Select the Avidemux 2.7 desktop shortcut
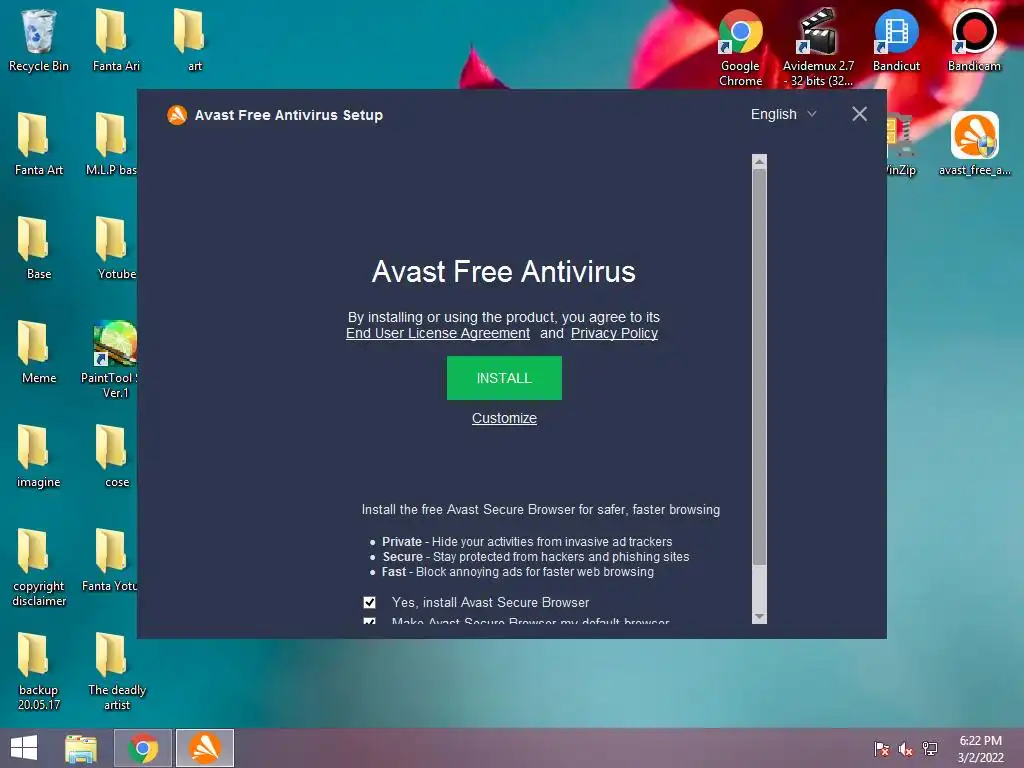The width and height of the screenshot is (1024, 768). coord(818,48)
